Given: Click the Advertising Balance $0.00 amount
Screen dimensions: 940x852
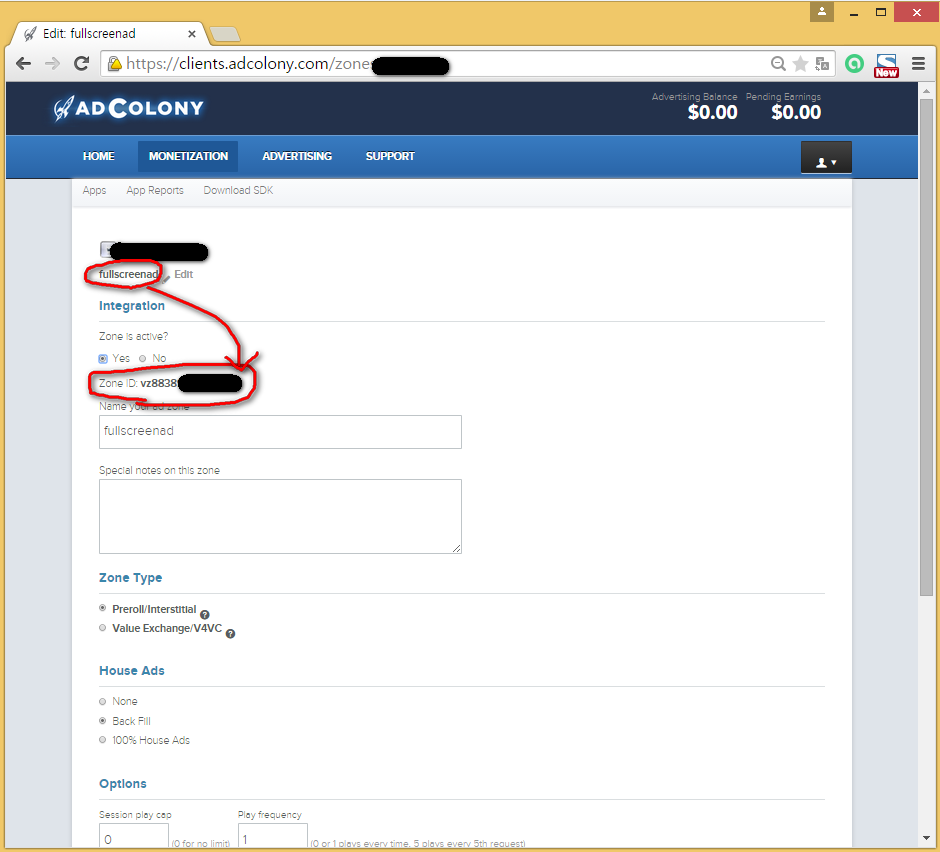Looking at the screenshot, I should coord(712,112).
